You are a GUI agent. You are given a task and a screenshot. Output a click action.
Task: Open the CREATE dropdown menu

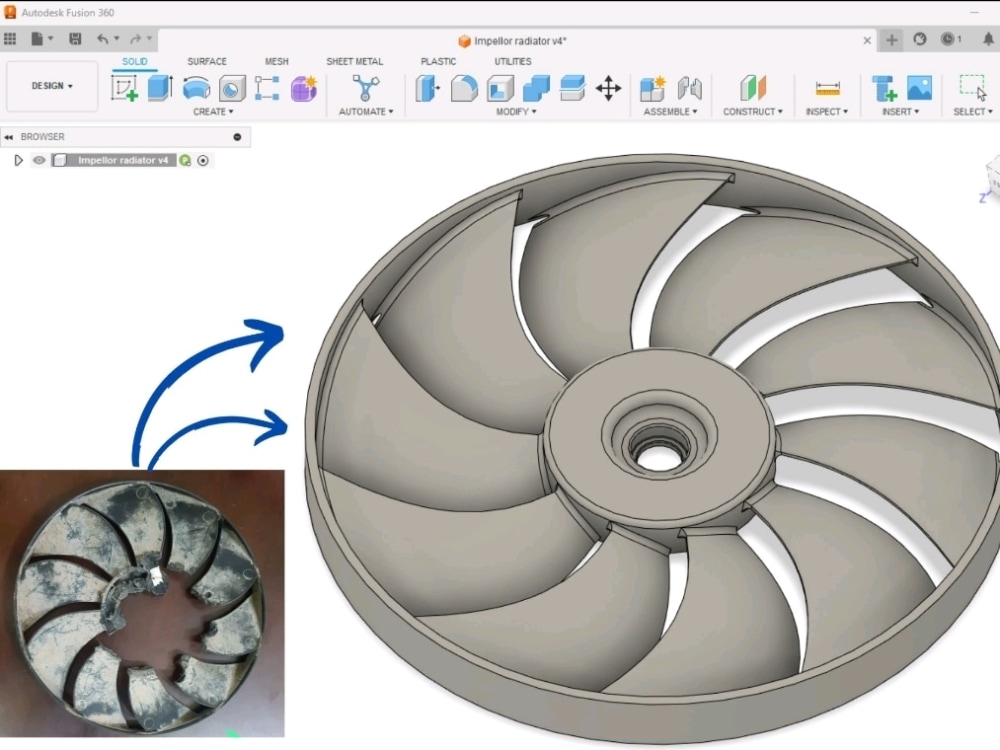[x=212, y=112]
